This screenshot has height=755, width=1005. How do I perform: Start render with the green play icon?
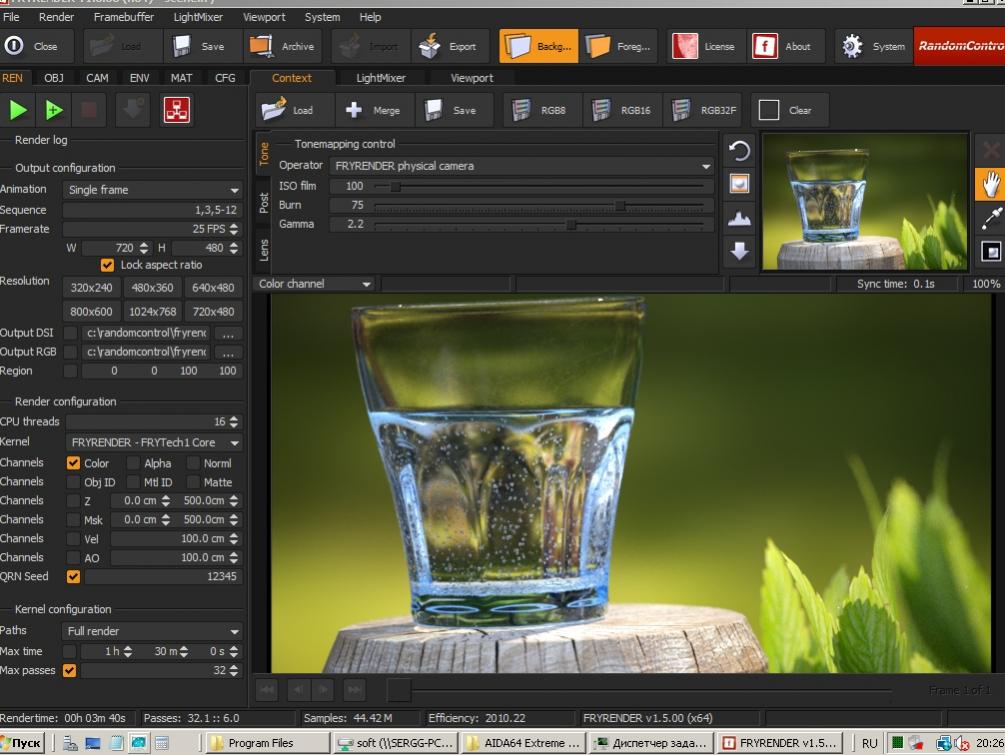pos(18,110)
